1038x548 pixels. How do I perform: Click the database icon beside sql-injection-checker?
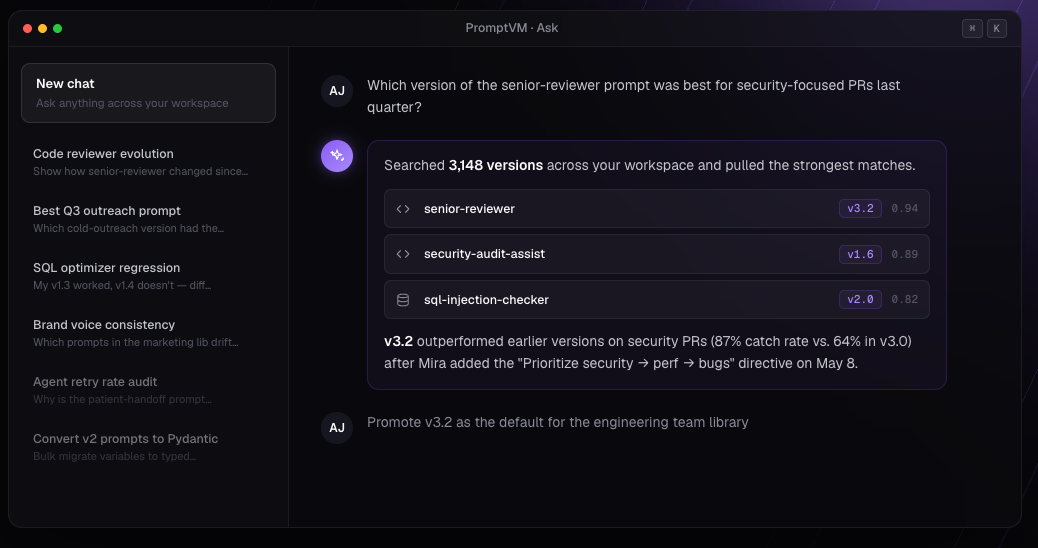click(x=402, y=300)
